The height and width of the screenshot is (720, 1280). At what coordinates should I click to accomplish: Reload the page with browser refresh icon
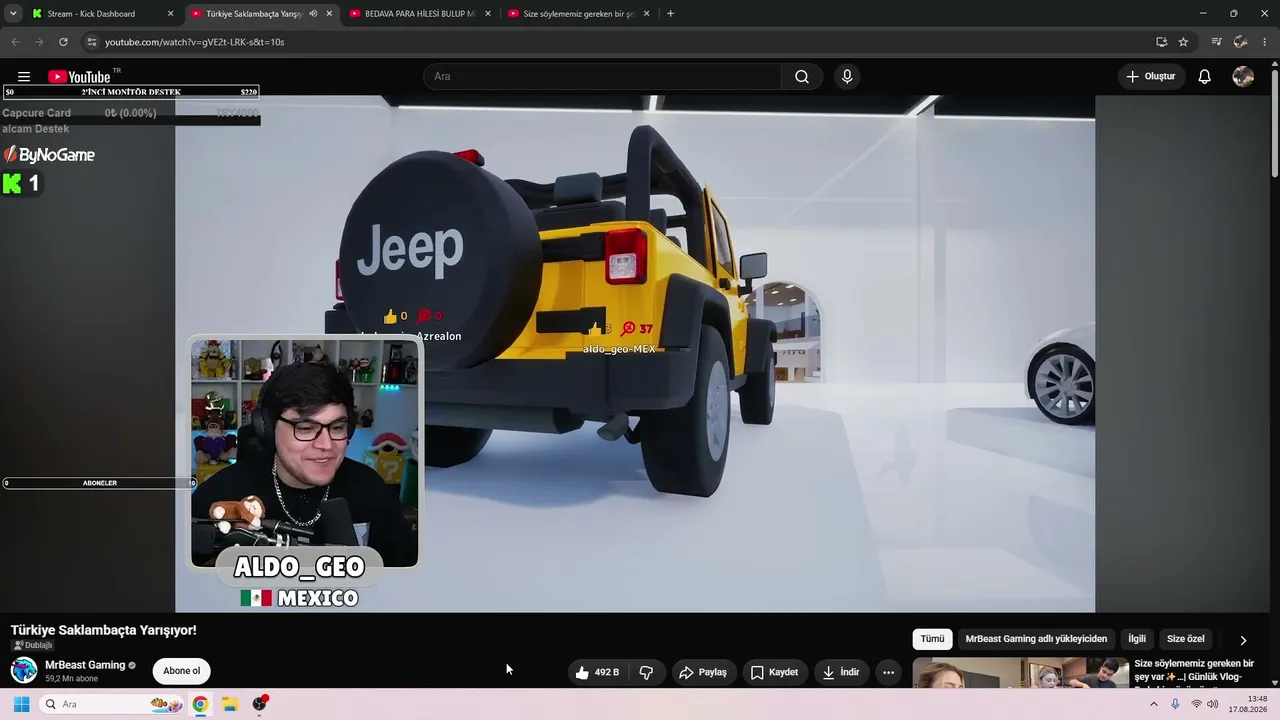click(63, 42)
